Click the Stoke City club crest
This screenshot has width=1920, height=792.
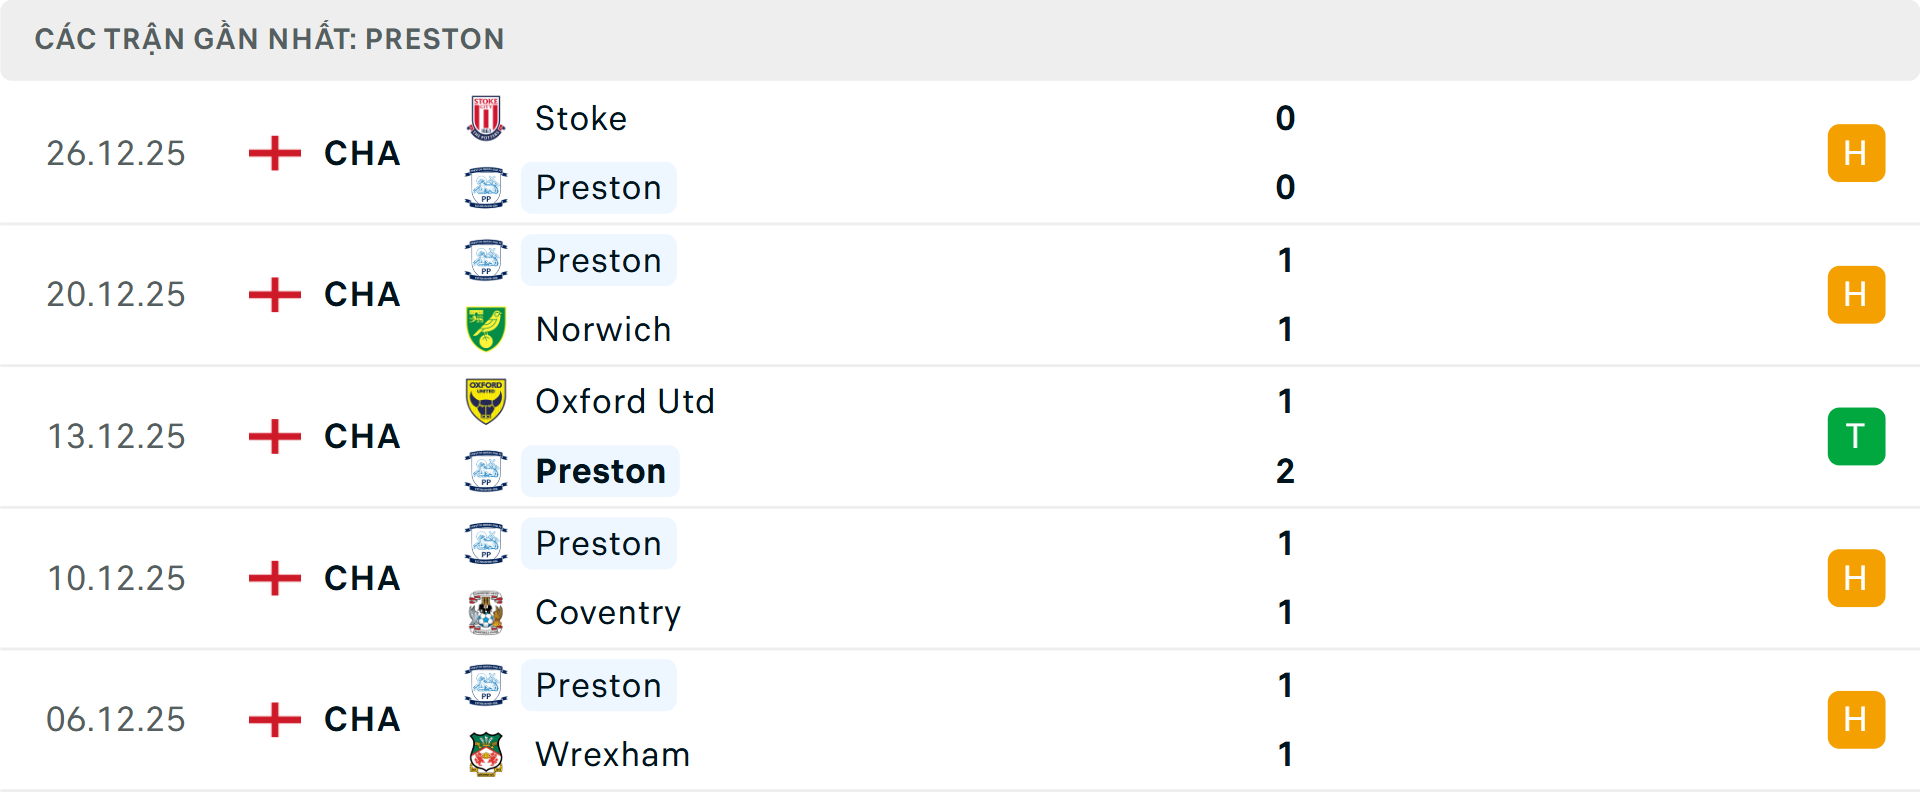point(486,118)
